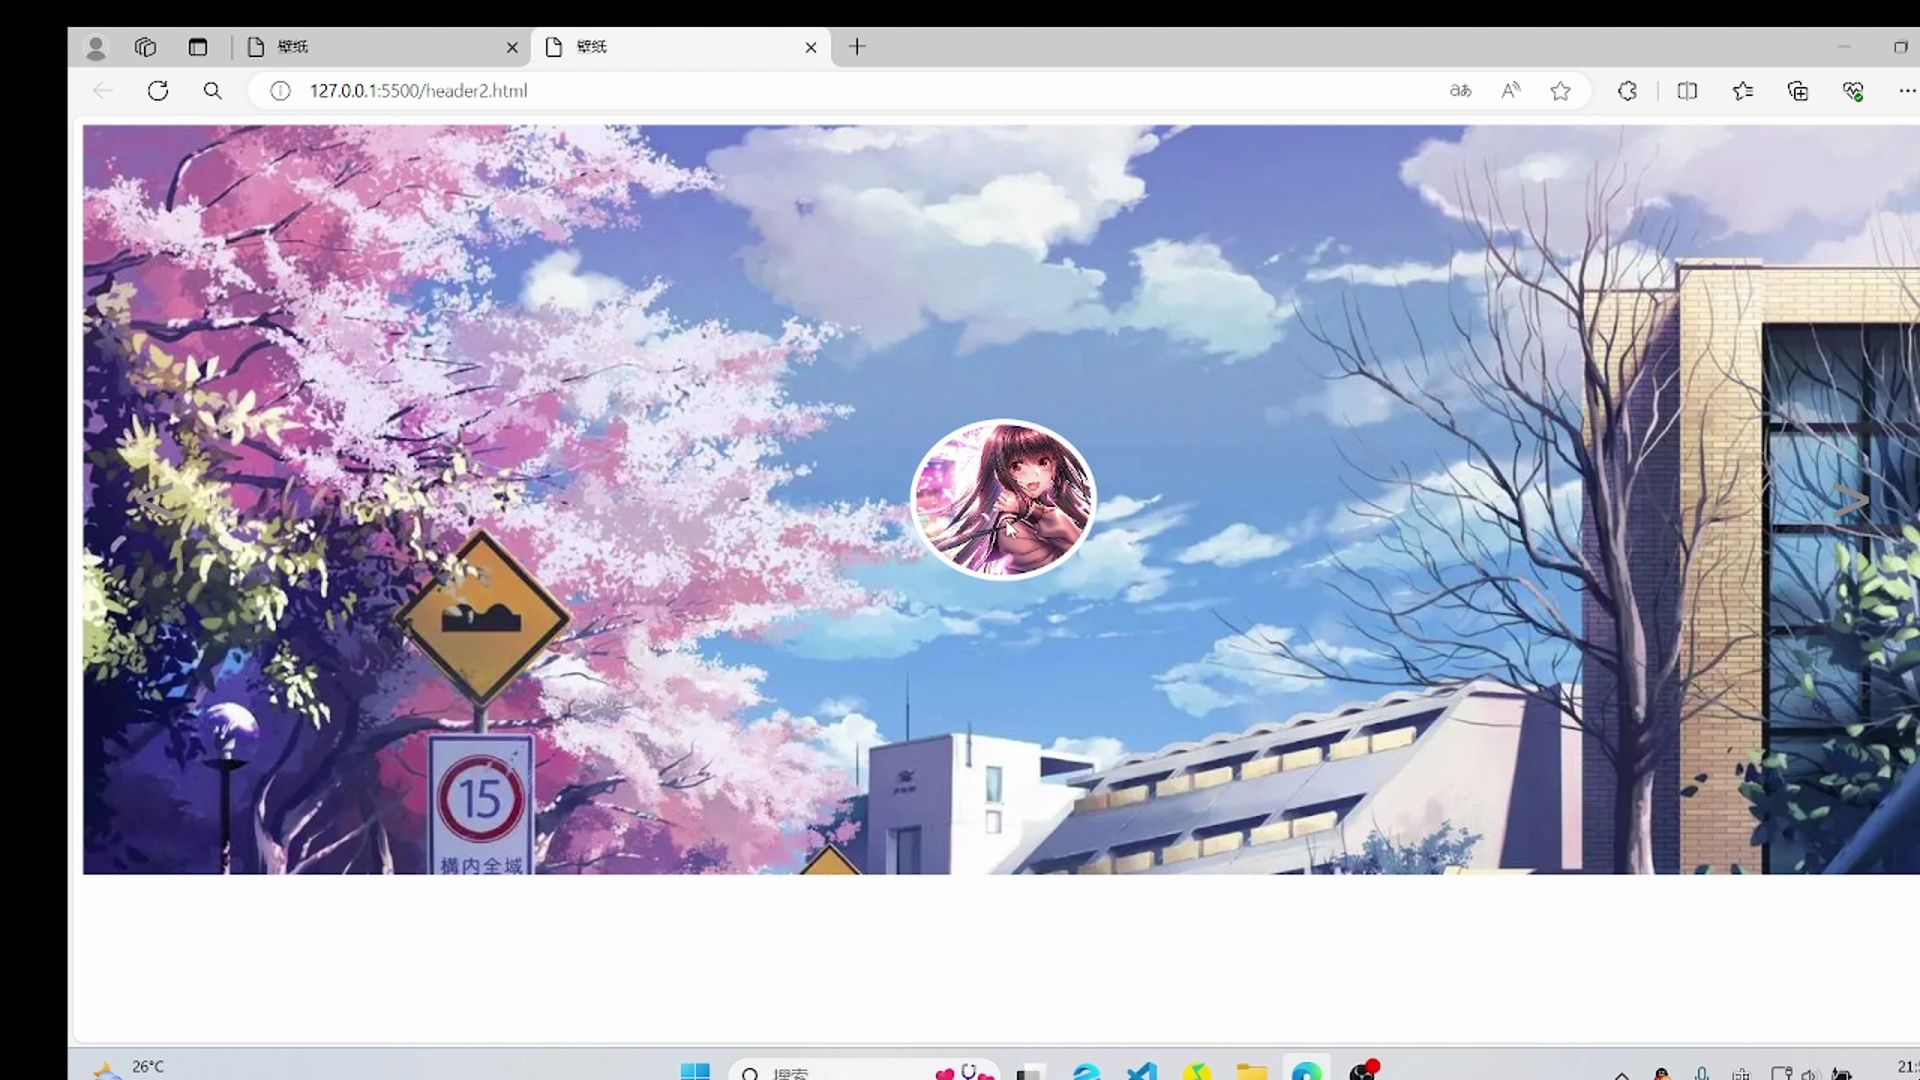Toggle split screen view

(1688, 91)
